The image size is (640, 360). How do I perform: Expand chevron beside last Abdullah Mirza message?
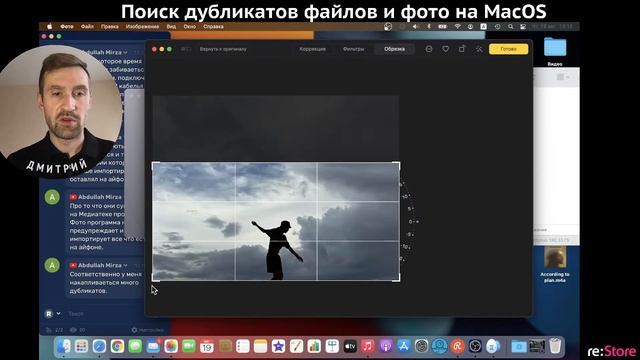(125, 265)
